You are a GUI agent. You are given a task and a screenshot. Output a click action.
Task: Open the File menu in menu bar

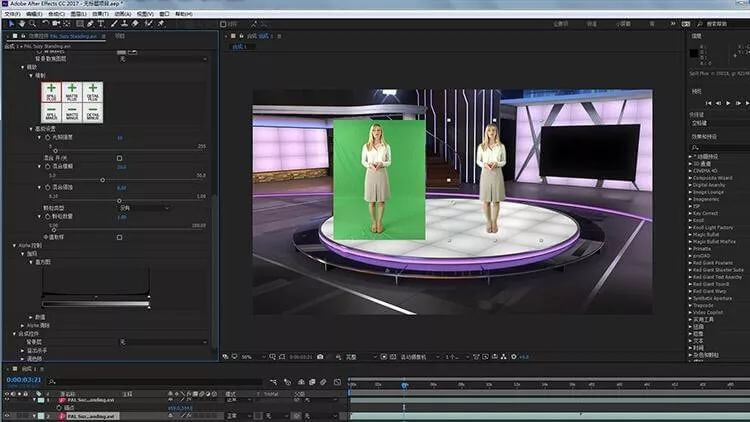point(10,14)
